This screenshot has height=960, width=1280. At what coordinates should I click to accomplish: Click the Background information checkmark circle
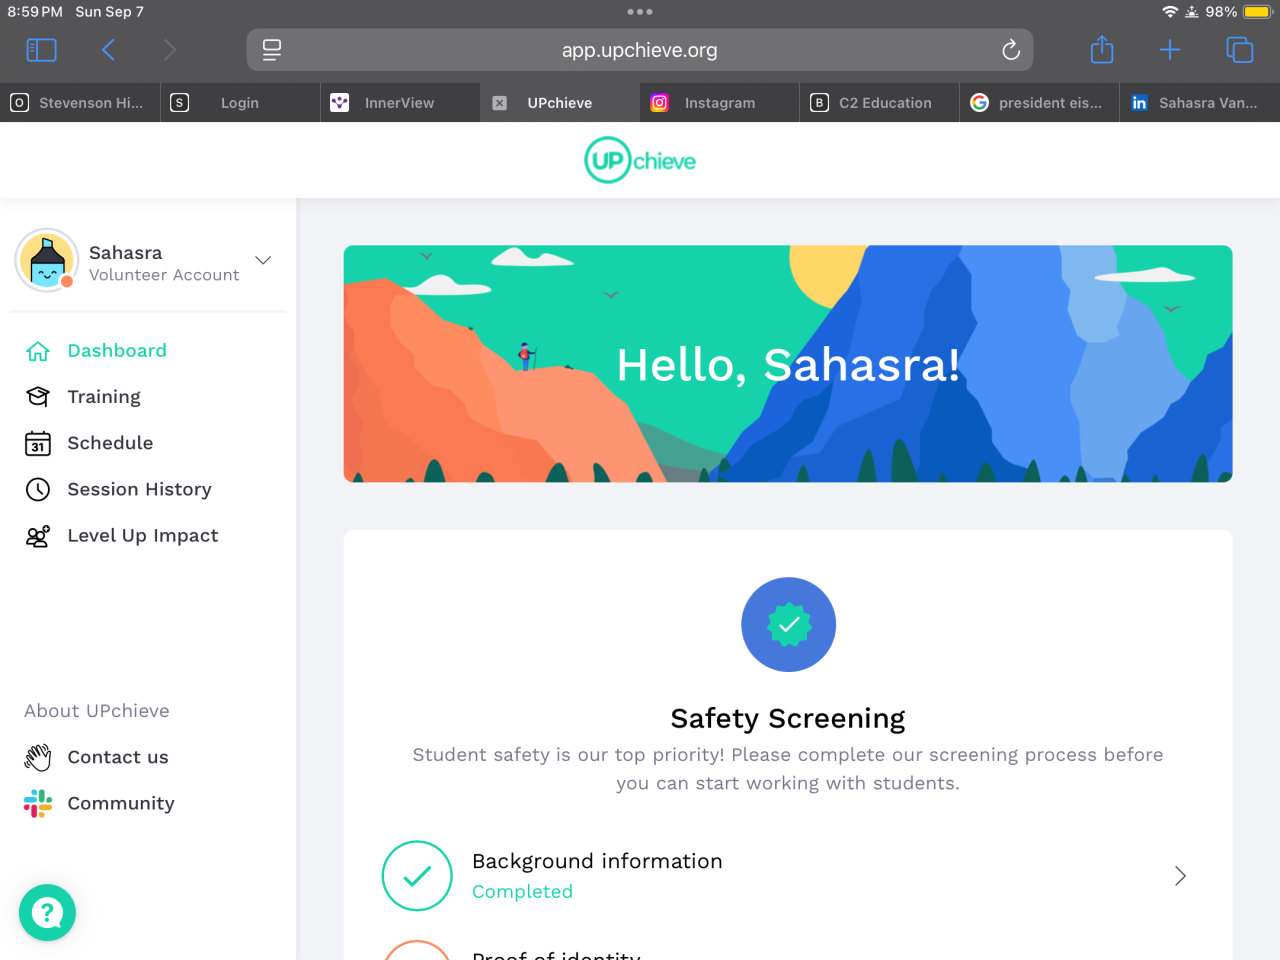coord(417,876)
